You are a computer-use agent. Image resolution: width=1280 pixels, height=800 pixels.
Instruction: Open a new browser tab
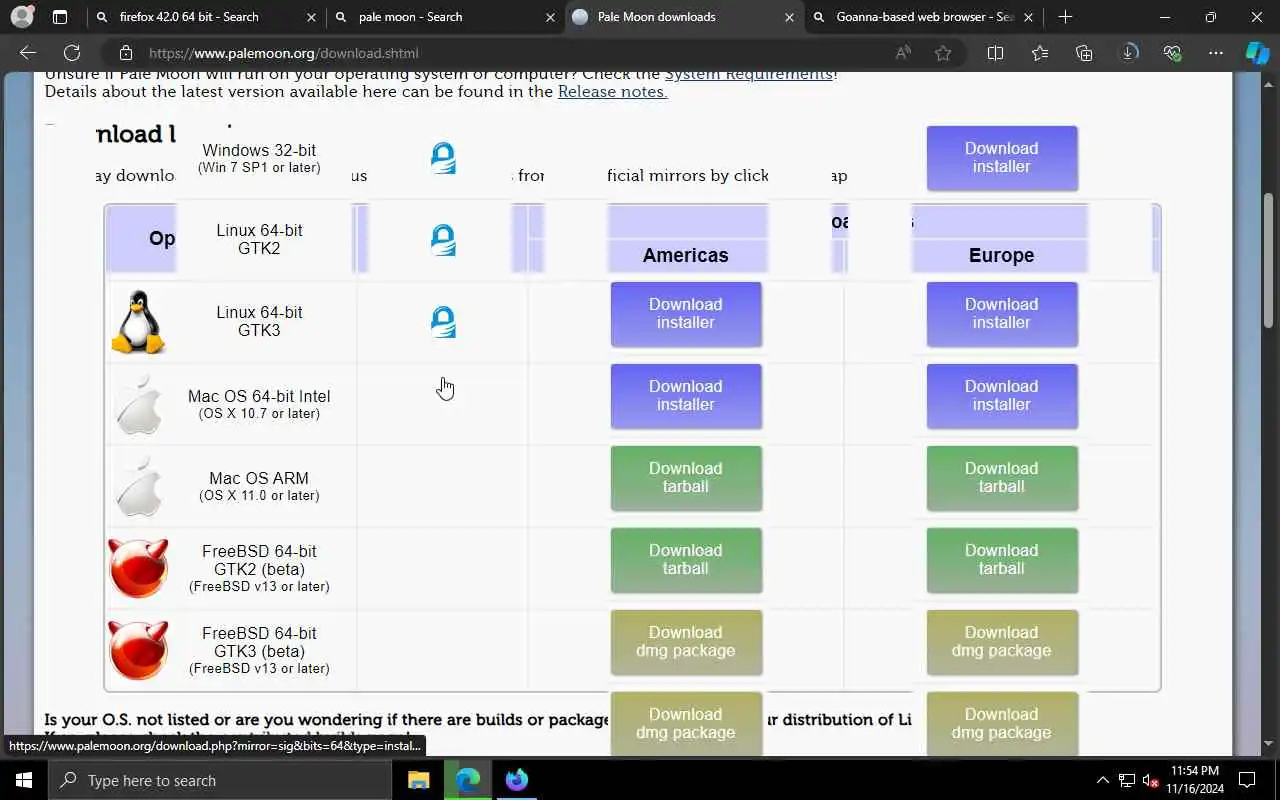coord(1065,17)
